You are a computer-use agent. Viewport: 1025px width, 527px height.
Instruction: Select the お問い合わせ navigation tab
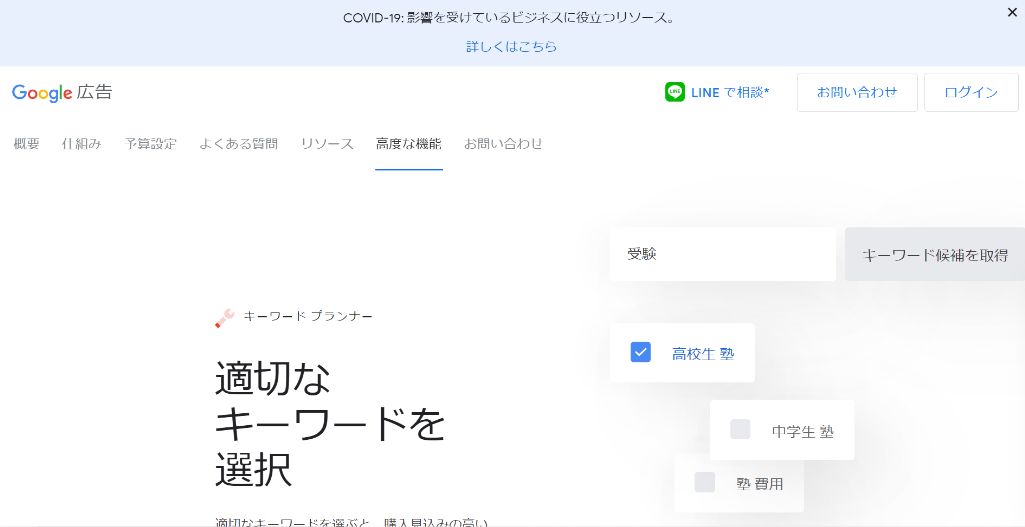coord(503,144)
